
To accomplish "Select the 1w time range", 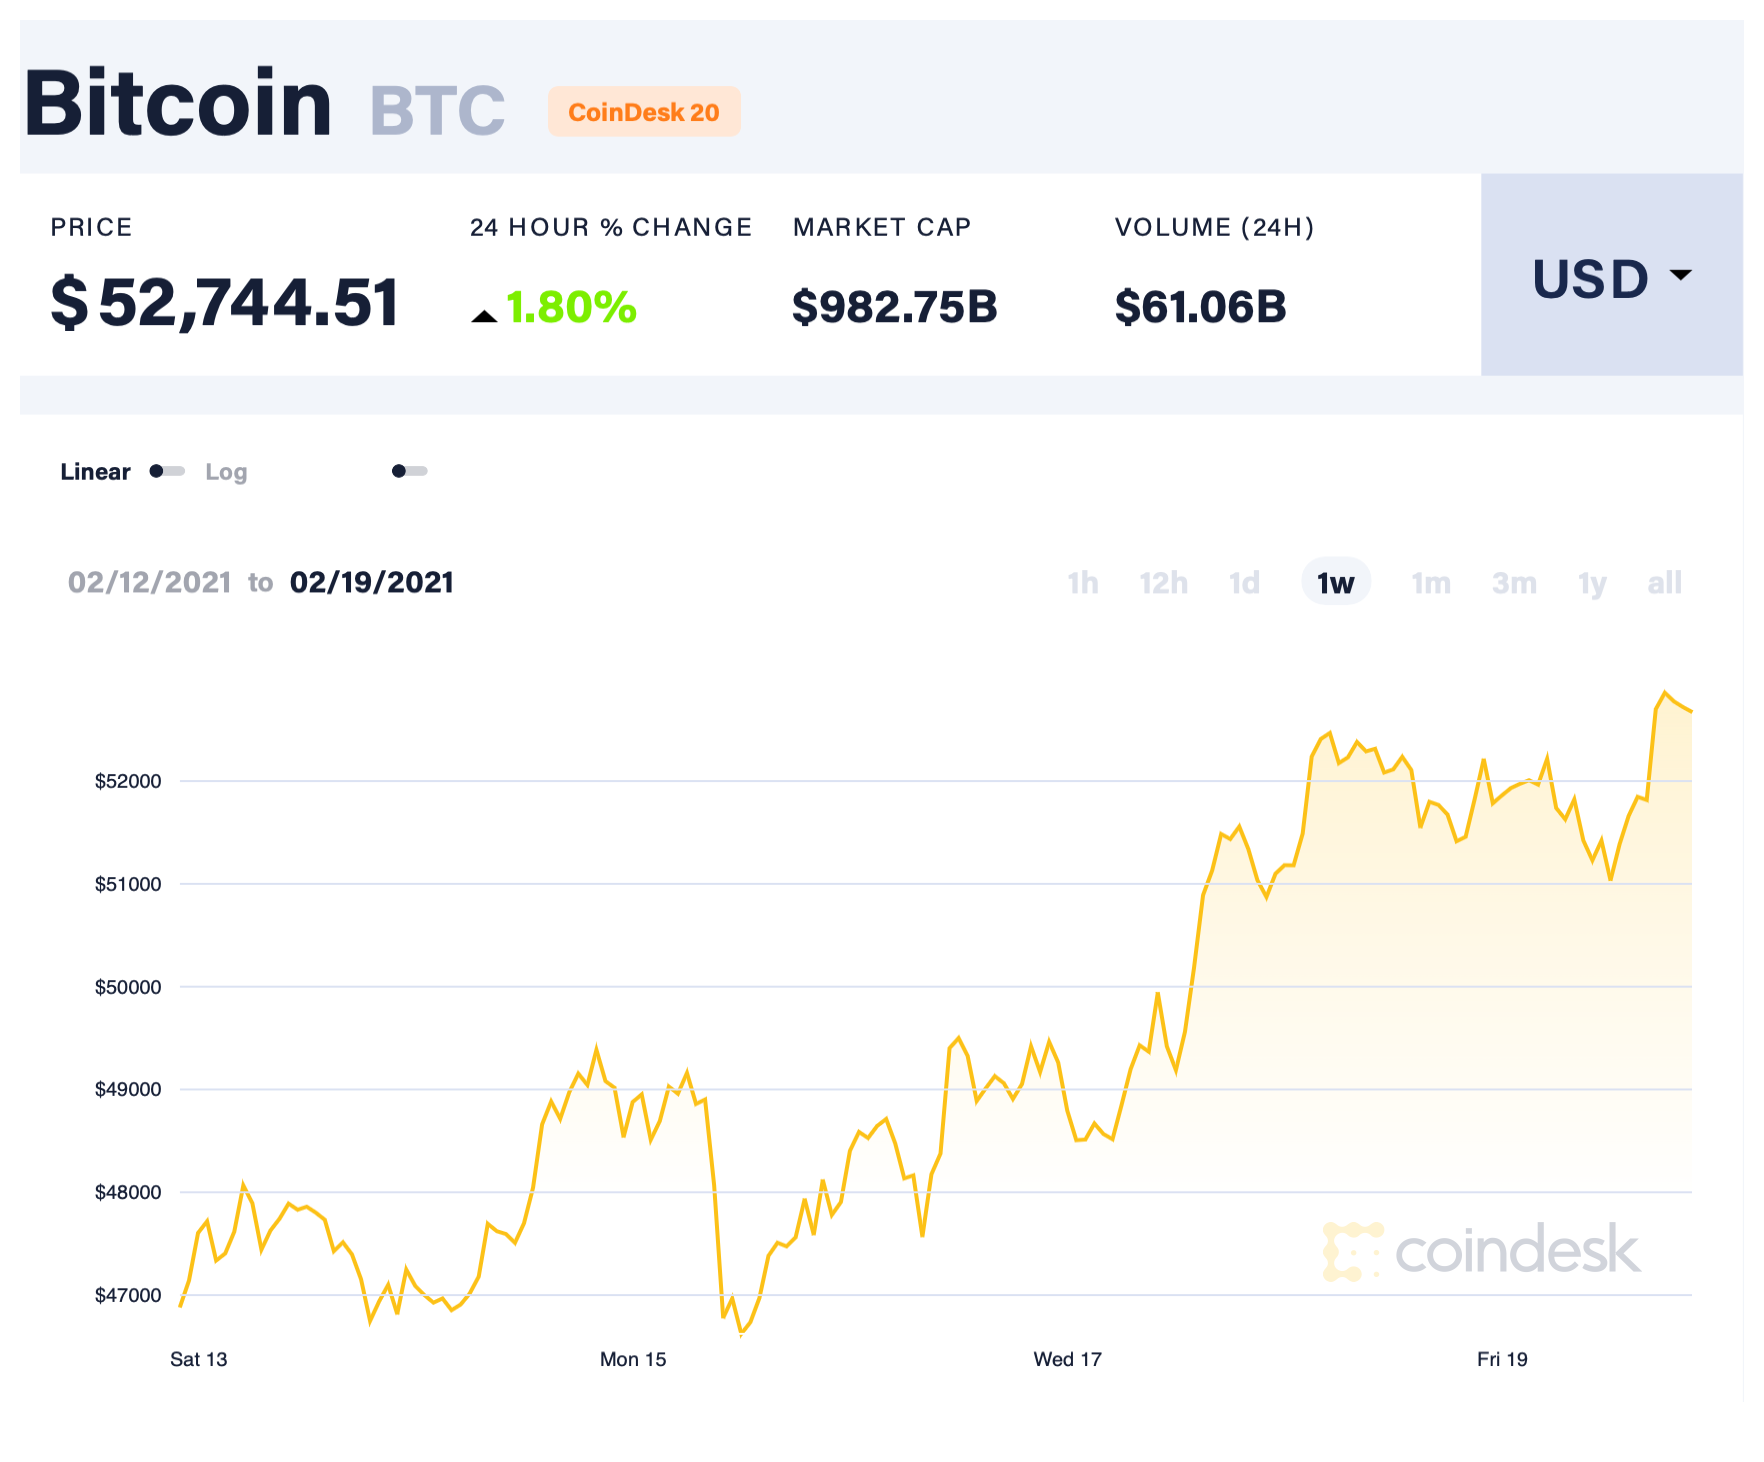I will 1335,582.
